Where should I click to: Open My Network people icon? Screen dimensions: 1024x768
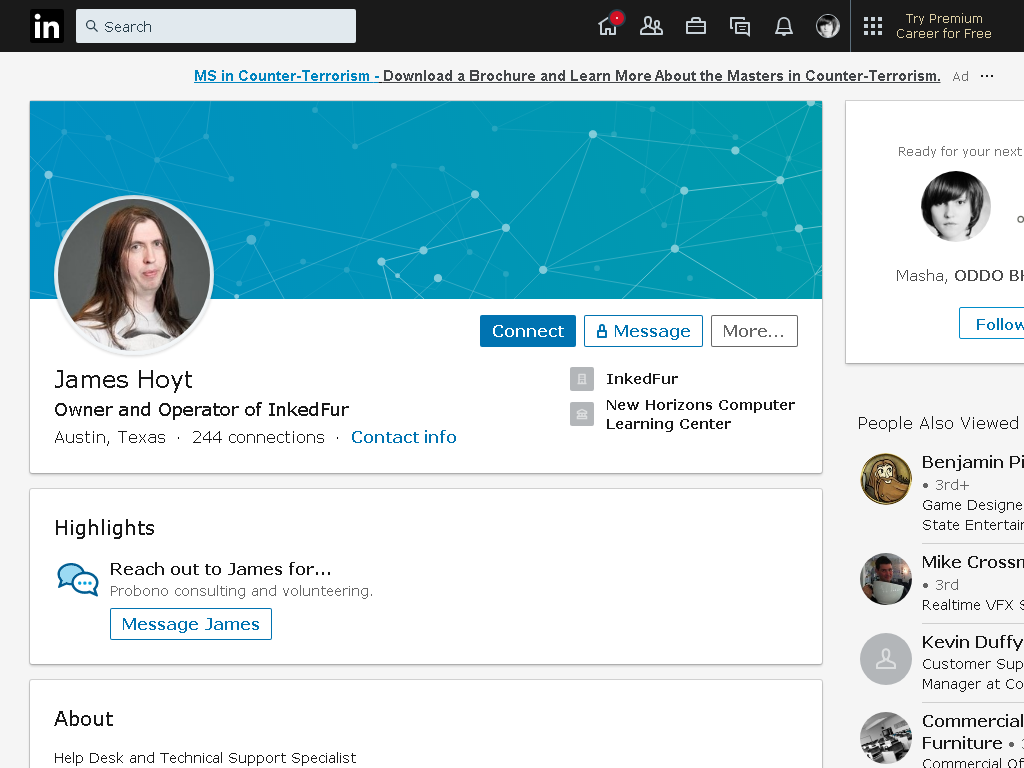pyautogui.click(x=651, y=26)
